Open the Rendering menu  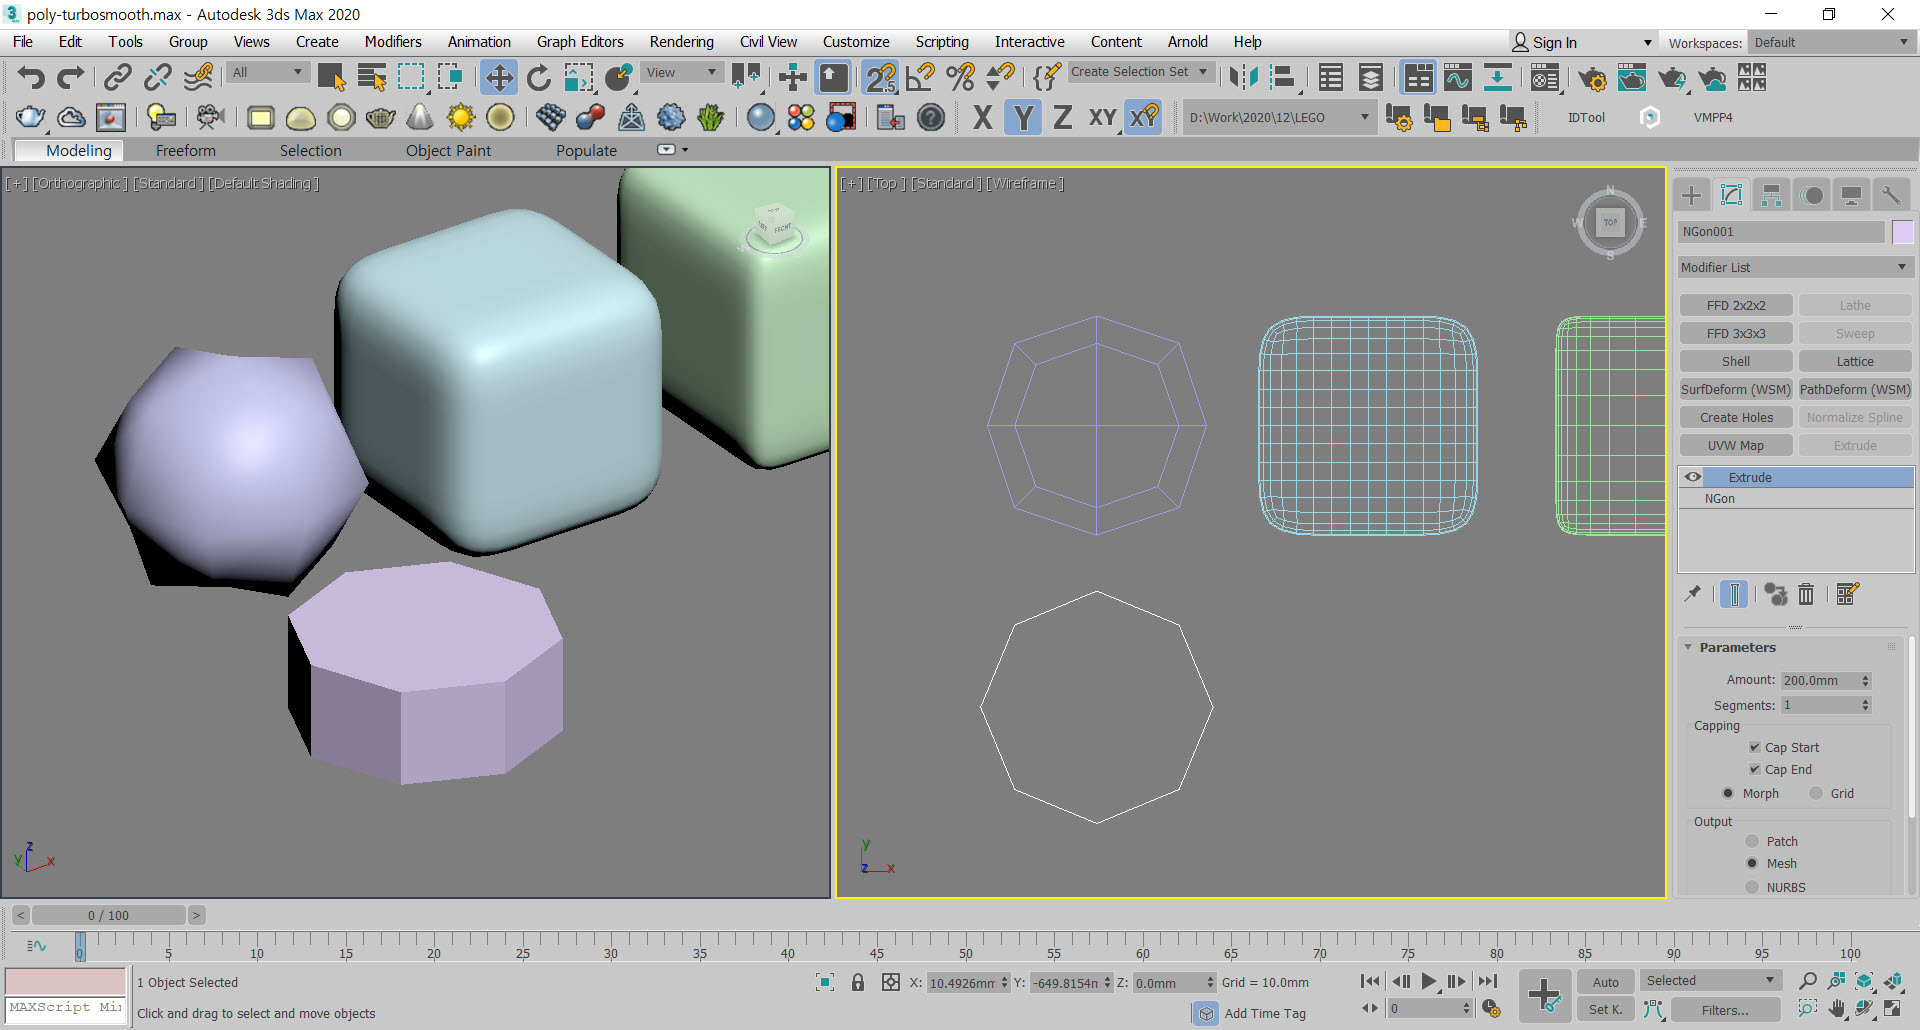coord(682,42)
